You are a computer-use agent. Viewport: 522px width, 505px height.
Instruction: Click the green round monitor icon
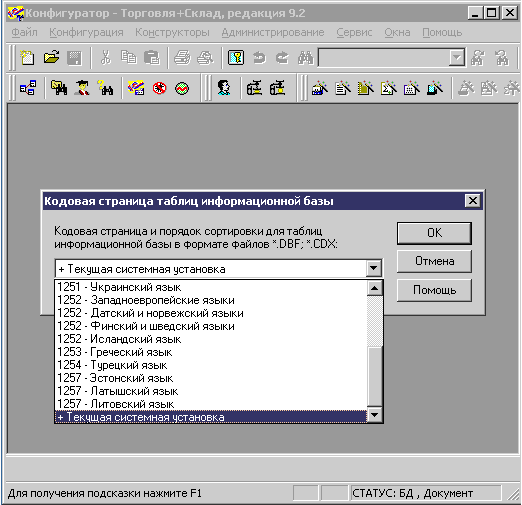[x=182, y=88]
